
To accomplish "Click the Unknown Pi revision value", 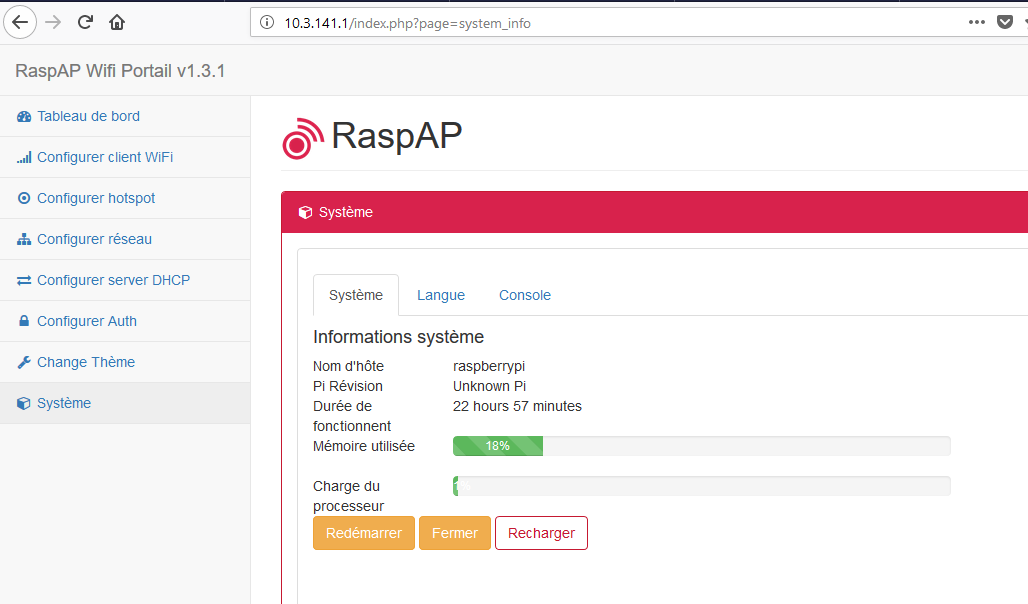I will click(x=490, y=386).
